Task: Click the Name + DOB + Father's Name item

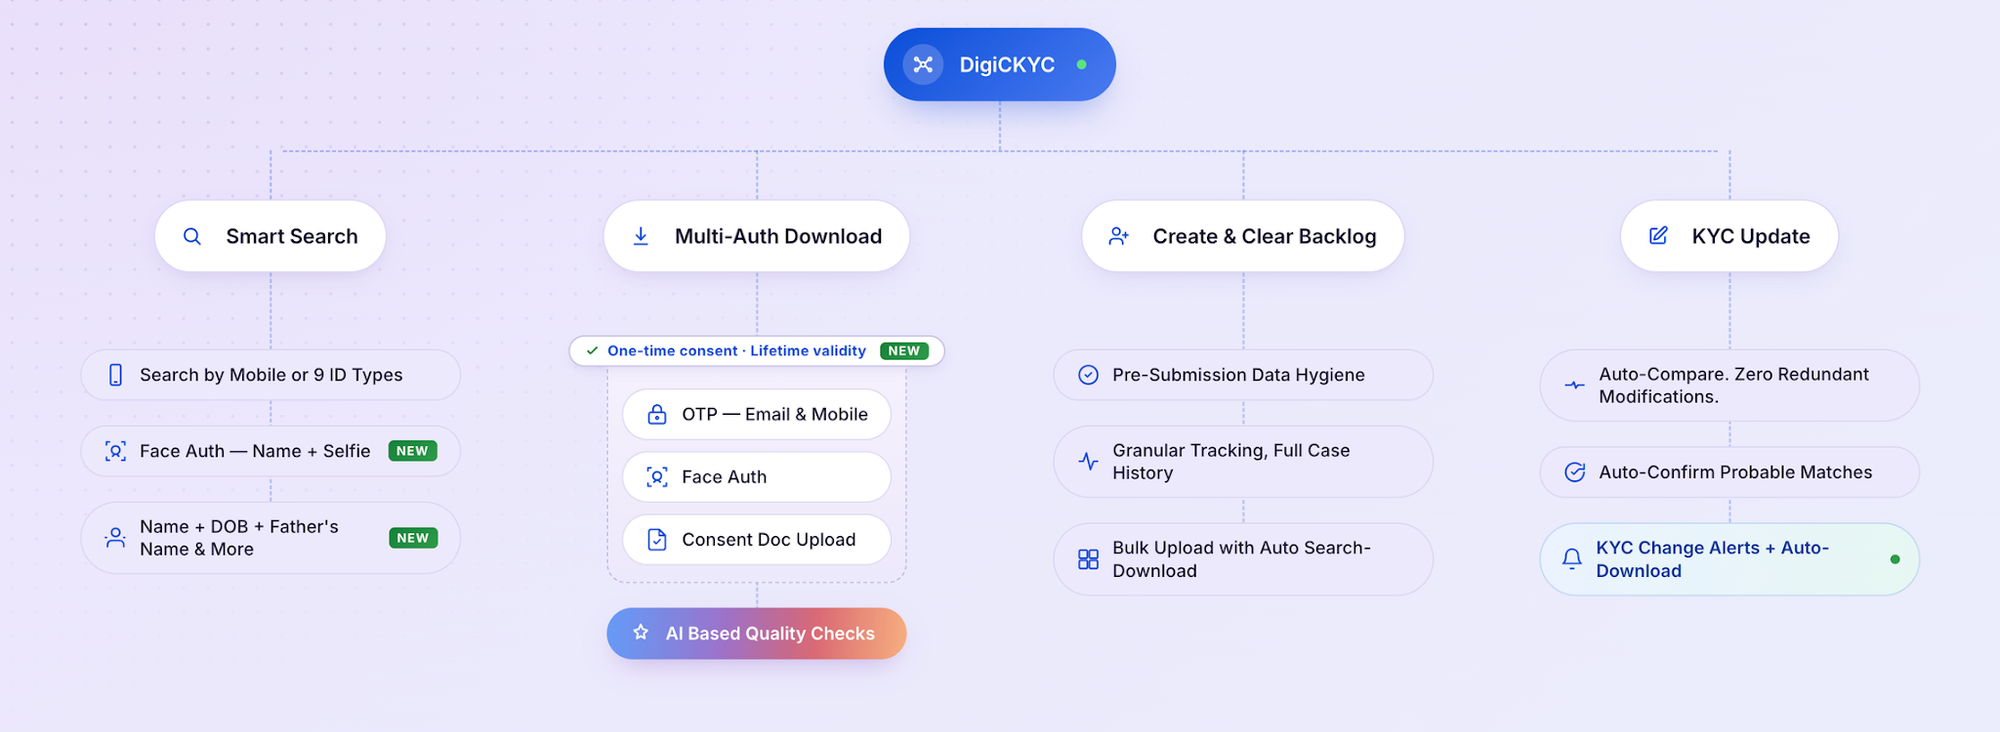Action: point(271,538)
